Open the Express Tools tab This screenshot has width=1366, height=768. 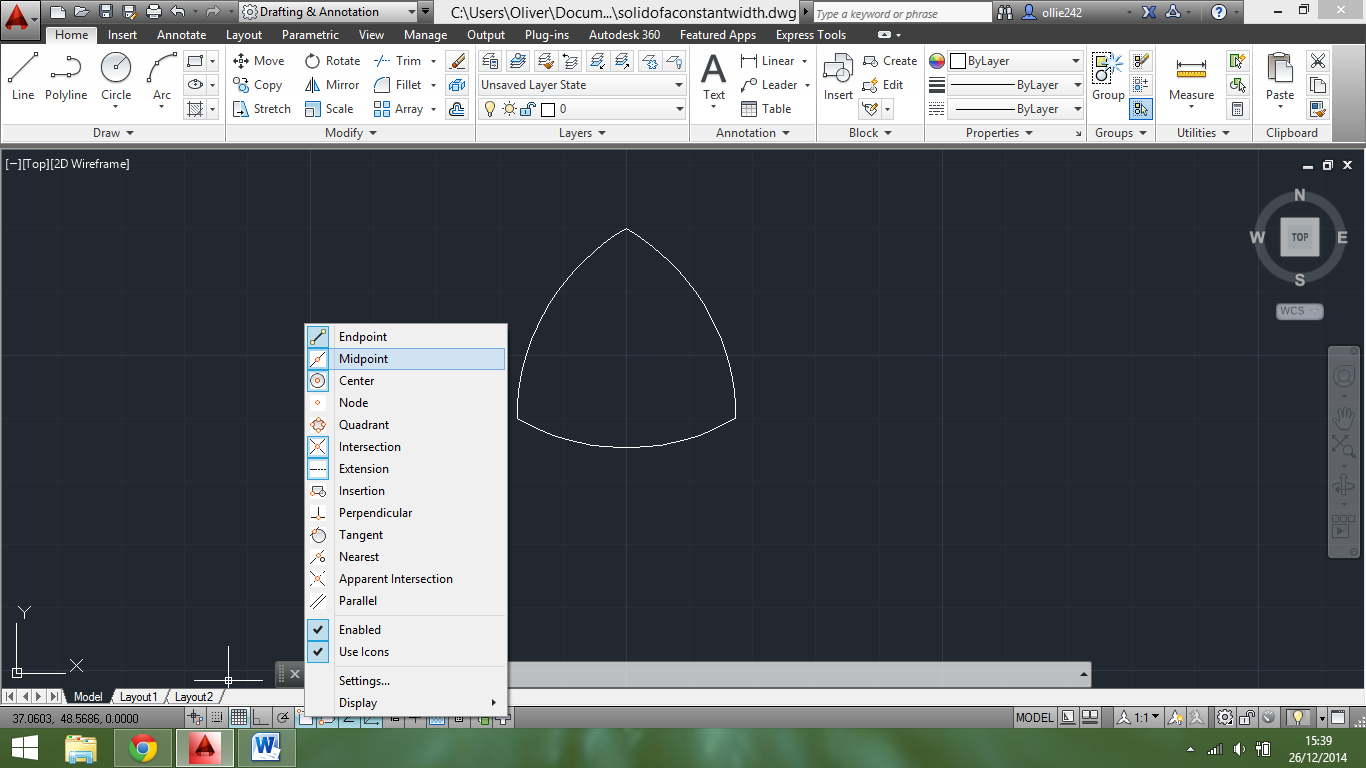[x=810, y=35]
